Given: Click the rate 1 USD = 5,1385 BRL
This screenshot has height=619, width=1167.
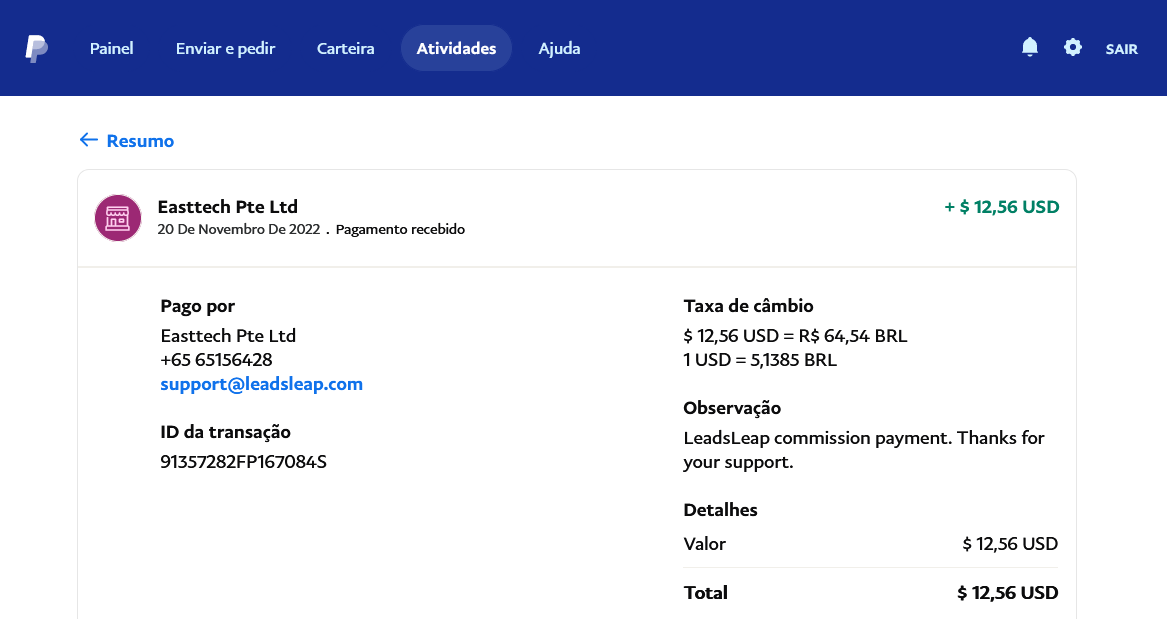Looking at the screenshot, I should tap(760, 360).
